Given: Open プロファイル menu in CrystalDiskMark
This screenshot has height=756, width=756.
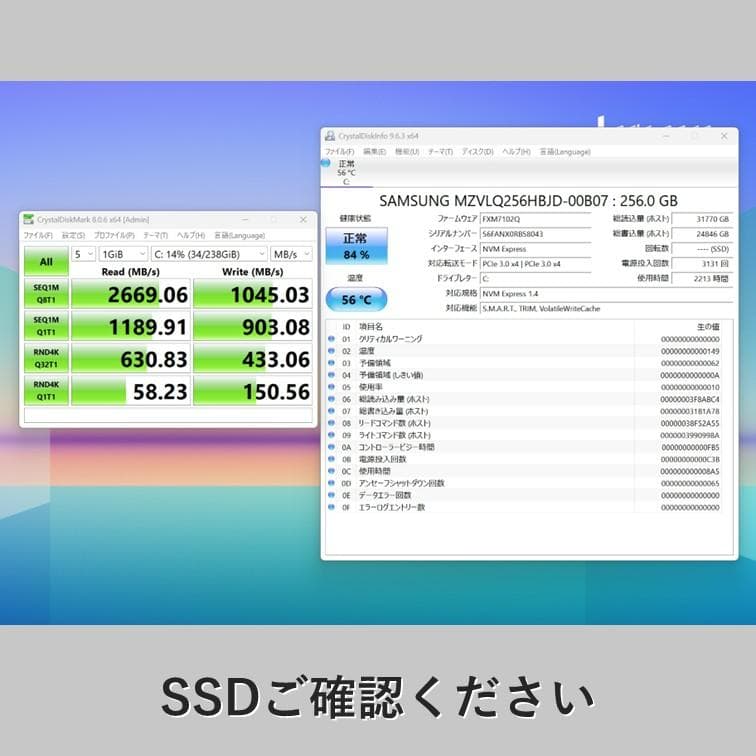Looking at the screenshot, I should tap(114, 235).
